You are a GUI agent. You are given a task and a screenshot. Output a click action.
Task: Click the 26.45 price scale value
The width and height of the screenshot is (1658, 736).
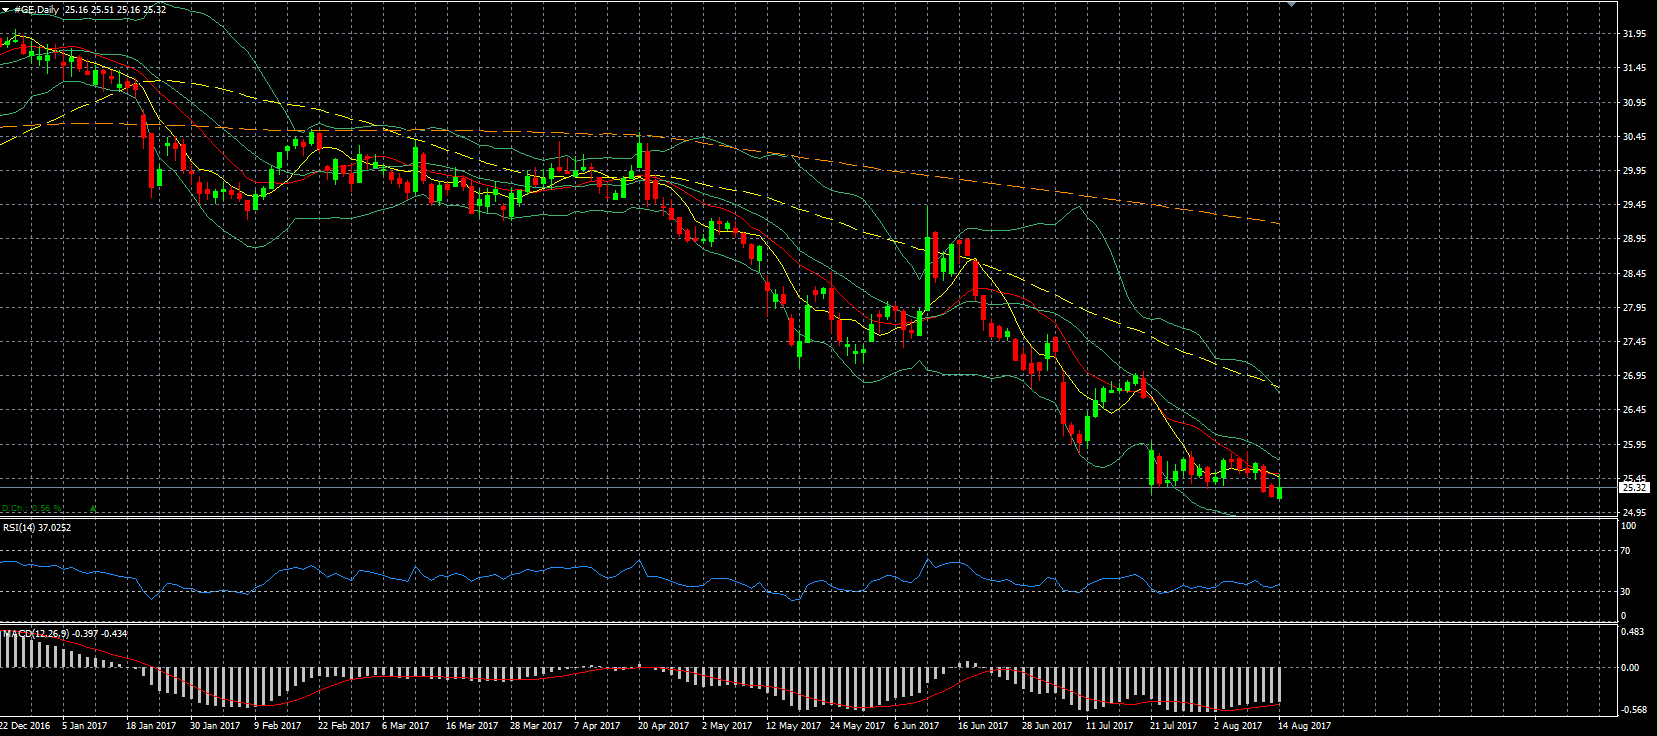coord(1634,410)
